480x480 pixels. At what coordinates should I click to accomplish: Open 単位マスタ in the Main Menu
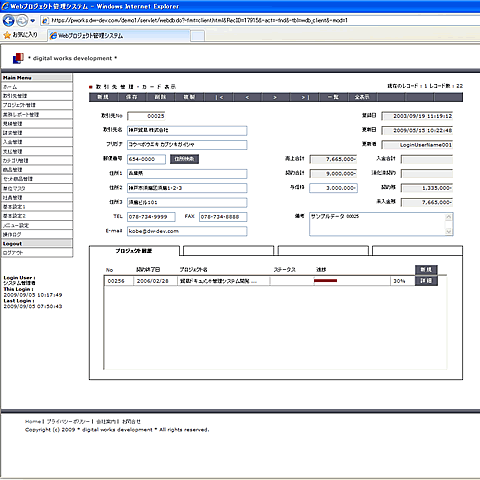(x=37, y=188)
